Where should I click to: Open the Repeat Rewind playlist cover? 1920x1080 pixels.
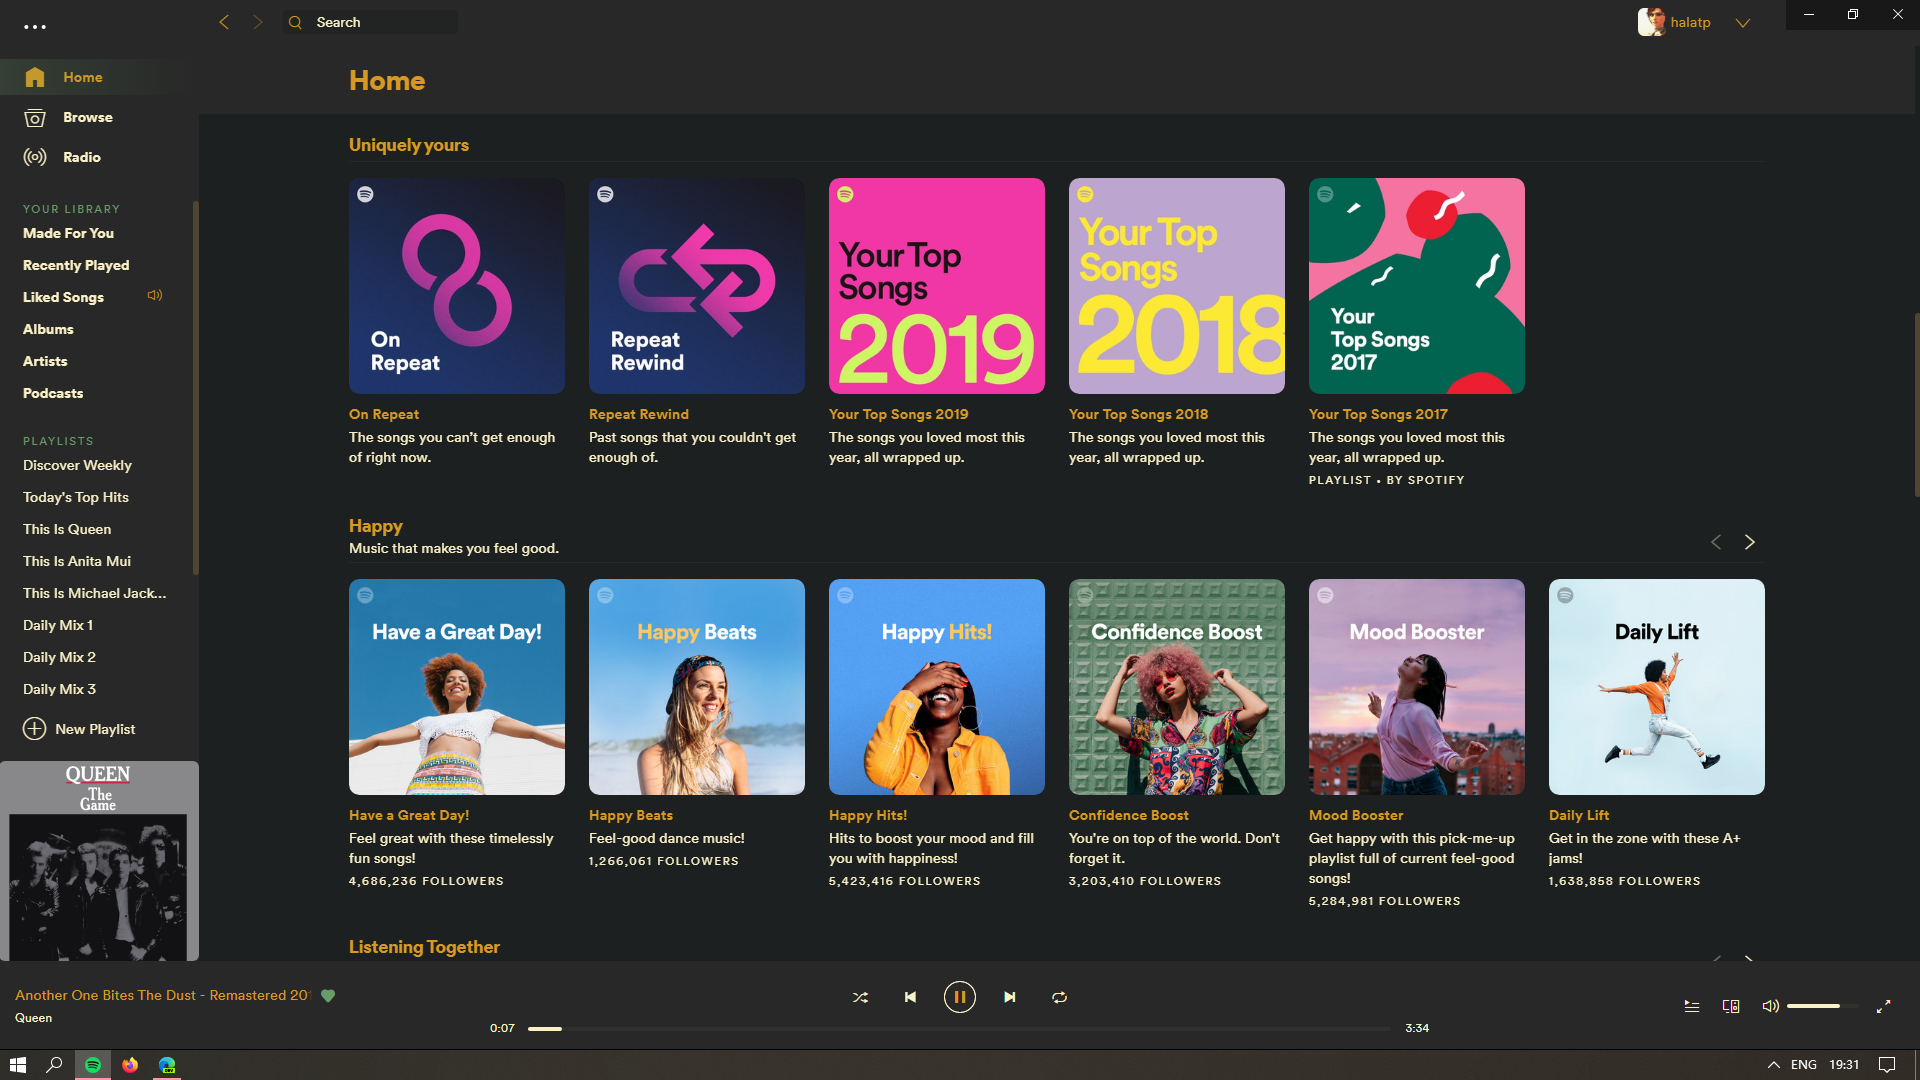(697, 286)
